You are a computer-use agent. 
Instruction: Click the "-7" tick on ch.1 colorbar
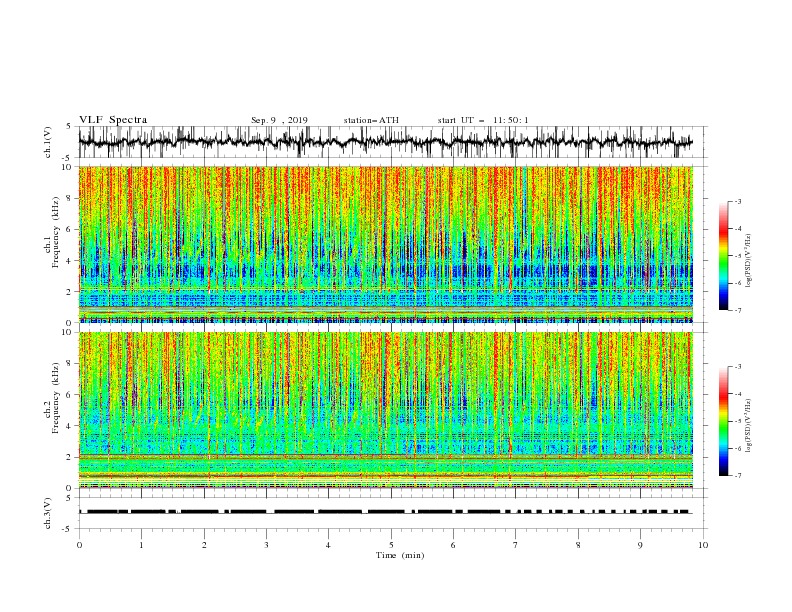point(737,310)
